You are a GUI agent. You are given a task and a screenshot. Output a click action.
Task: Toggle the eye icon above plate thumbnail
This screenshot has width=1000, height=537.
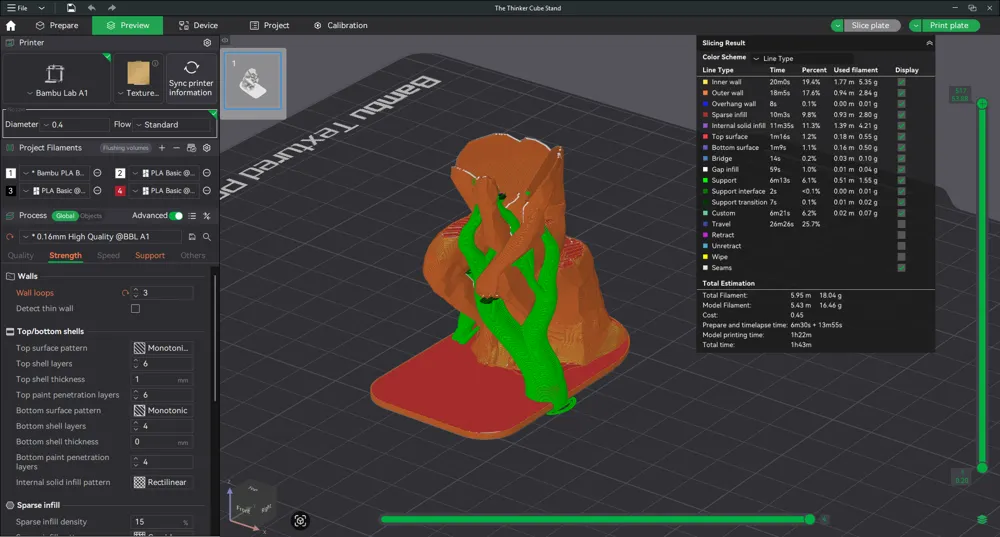pos(225,40)
